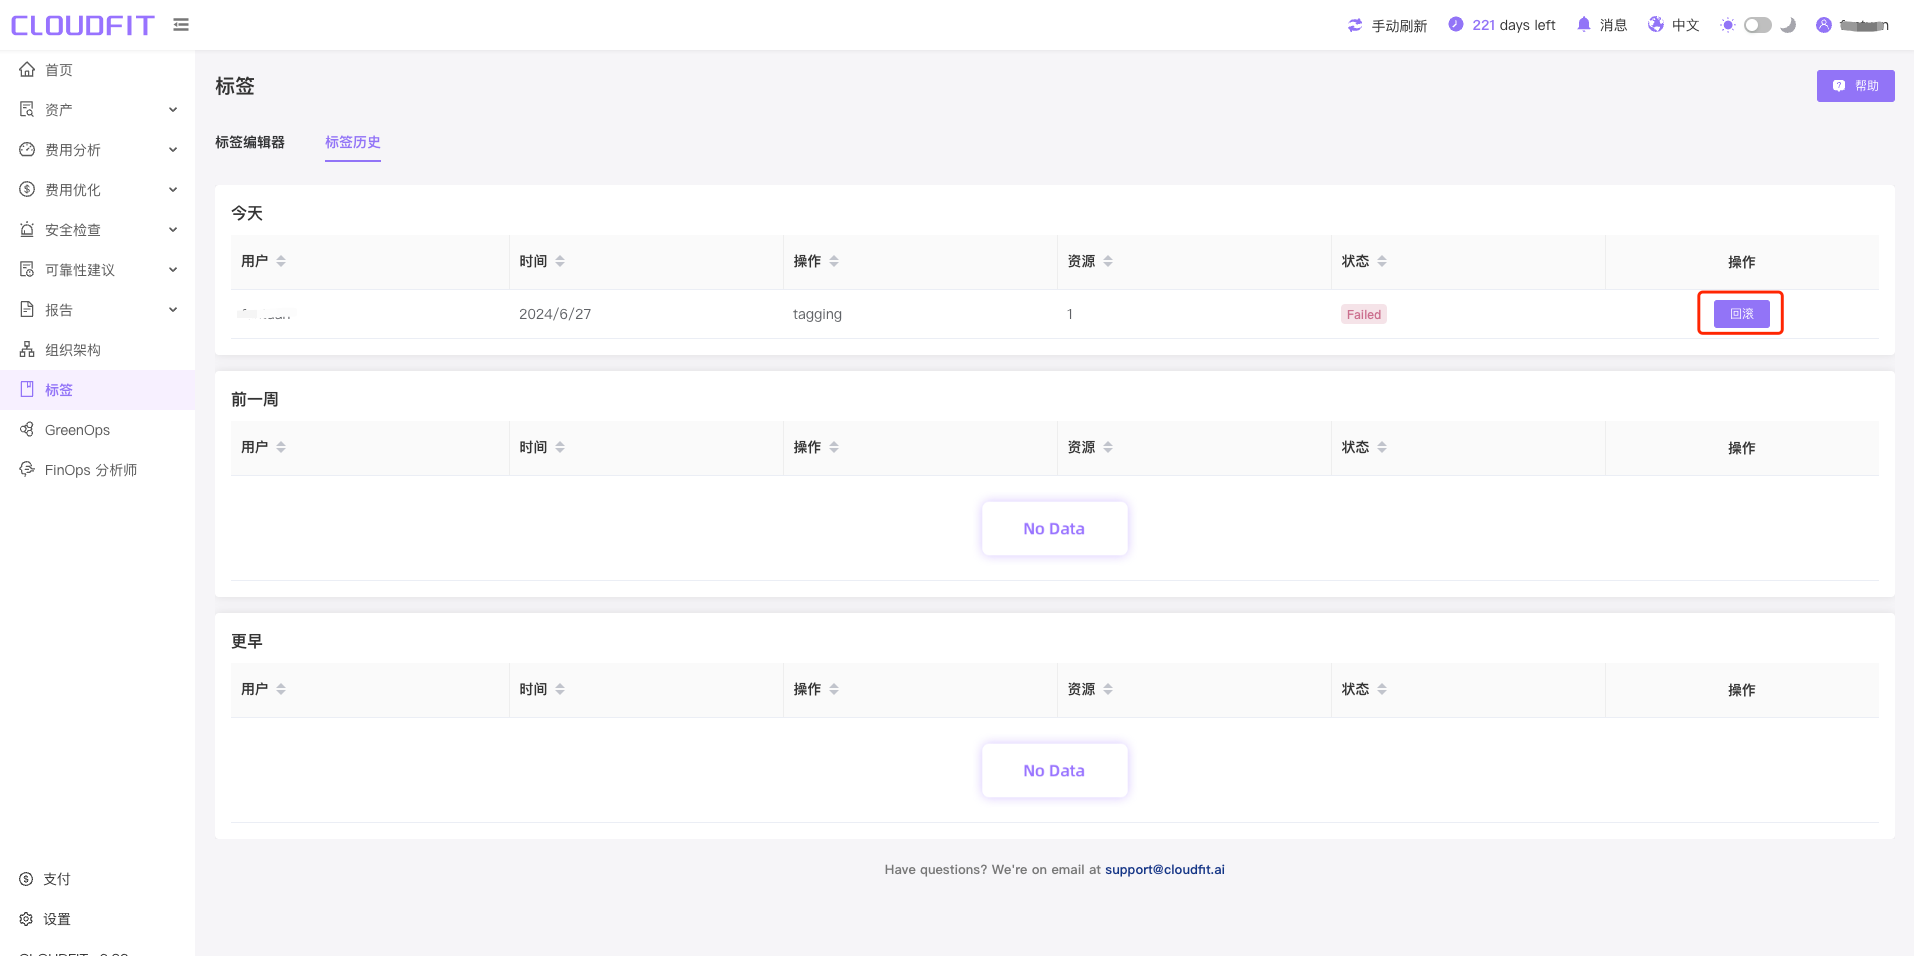Collapse sidebar with the hamburger menu icon
Screen dimensions: 1914x956
tap(181, 25)
